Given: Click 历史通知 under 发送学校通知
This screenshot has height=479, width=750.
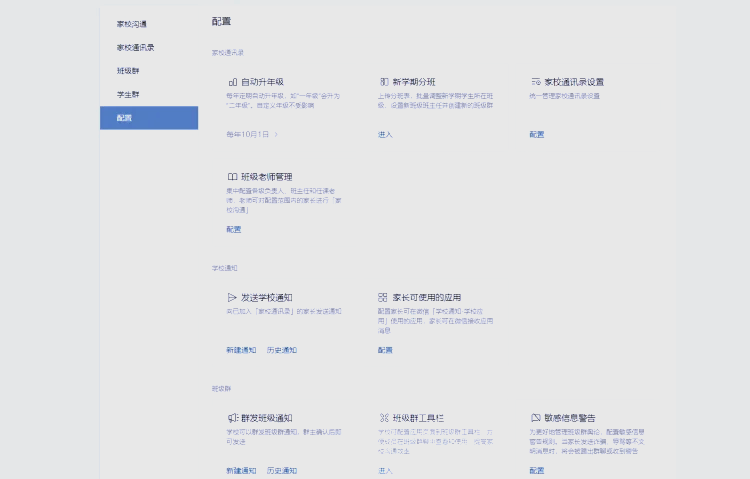Looking at the screenshot, I should point(282,350).
